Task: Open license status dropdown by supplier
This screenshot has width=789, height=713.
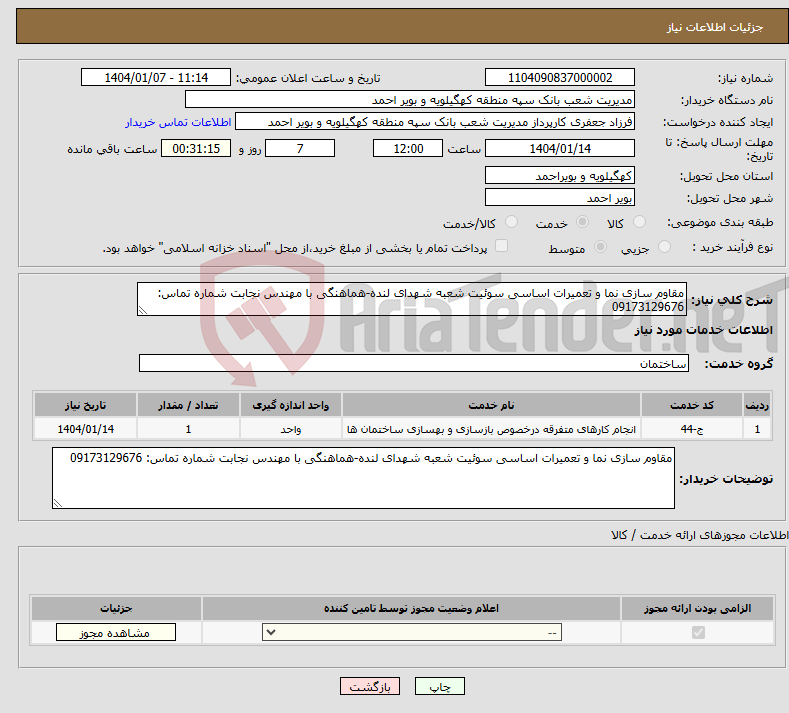Action: [x=412, y=632]
